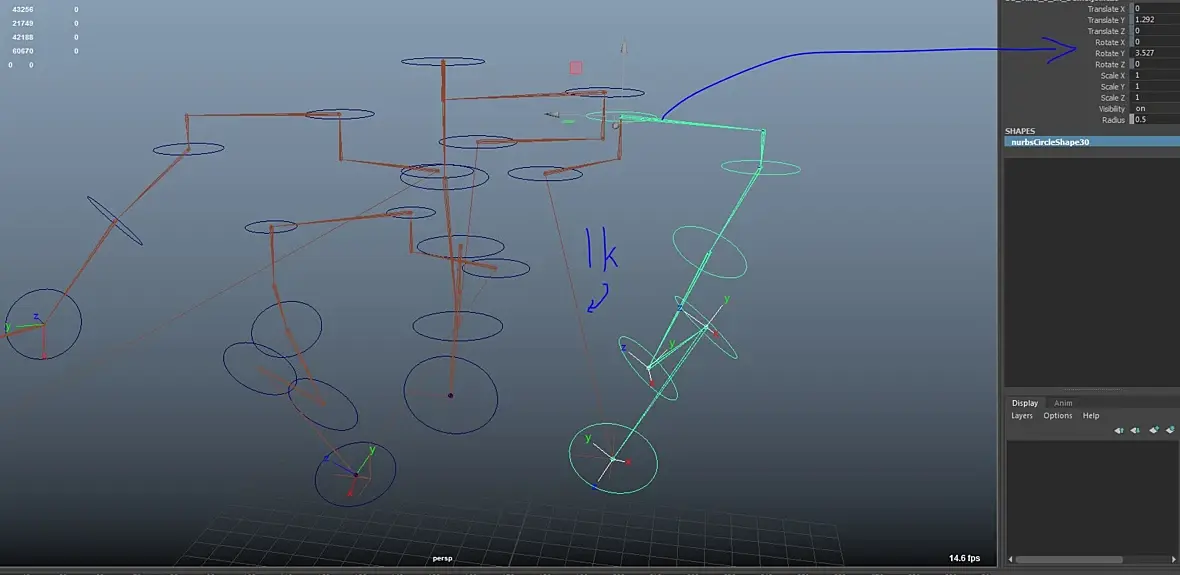1180x575 pixels.
Task: Select the large cyan foot control circle
Action: click(613, 458)
